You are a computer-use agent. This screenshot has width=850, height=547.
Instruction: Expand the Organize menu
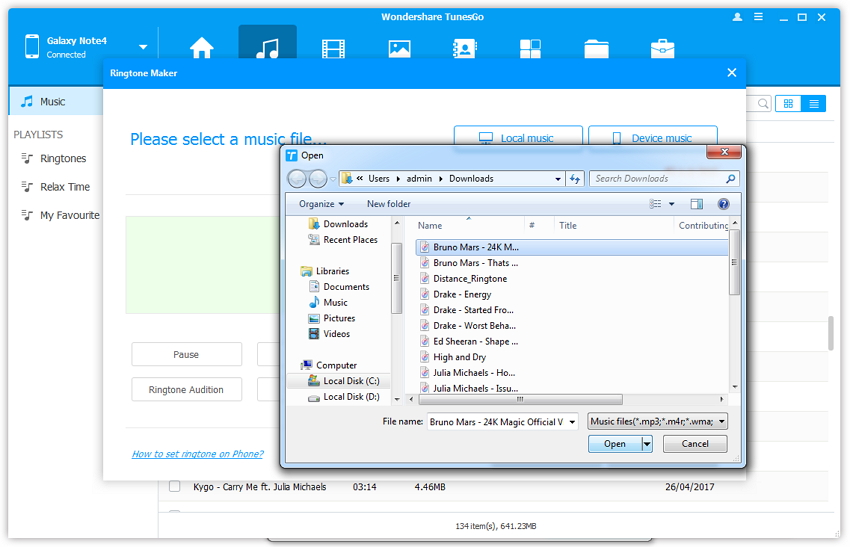pos(320,204)
